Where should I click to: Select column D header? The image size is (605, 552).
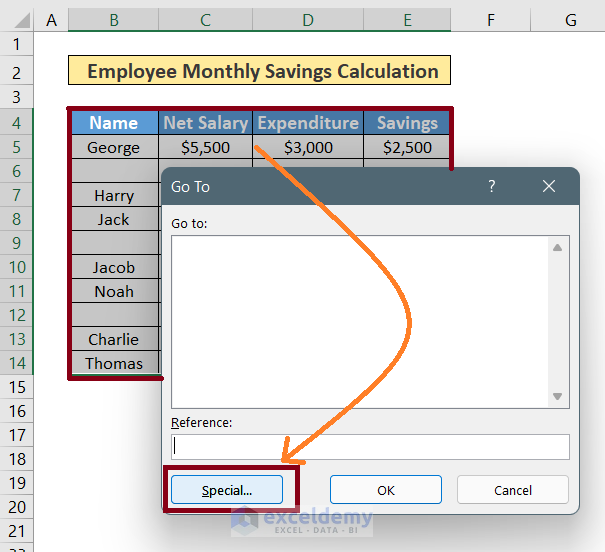308,20
